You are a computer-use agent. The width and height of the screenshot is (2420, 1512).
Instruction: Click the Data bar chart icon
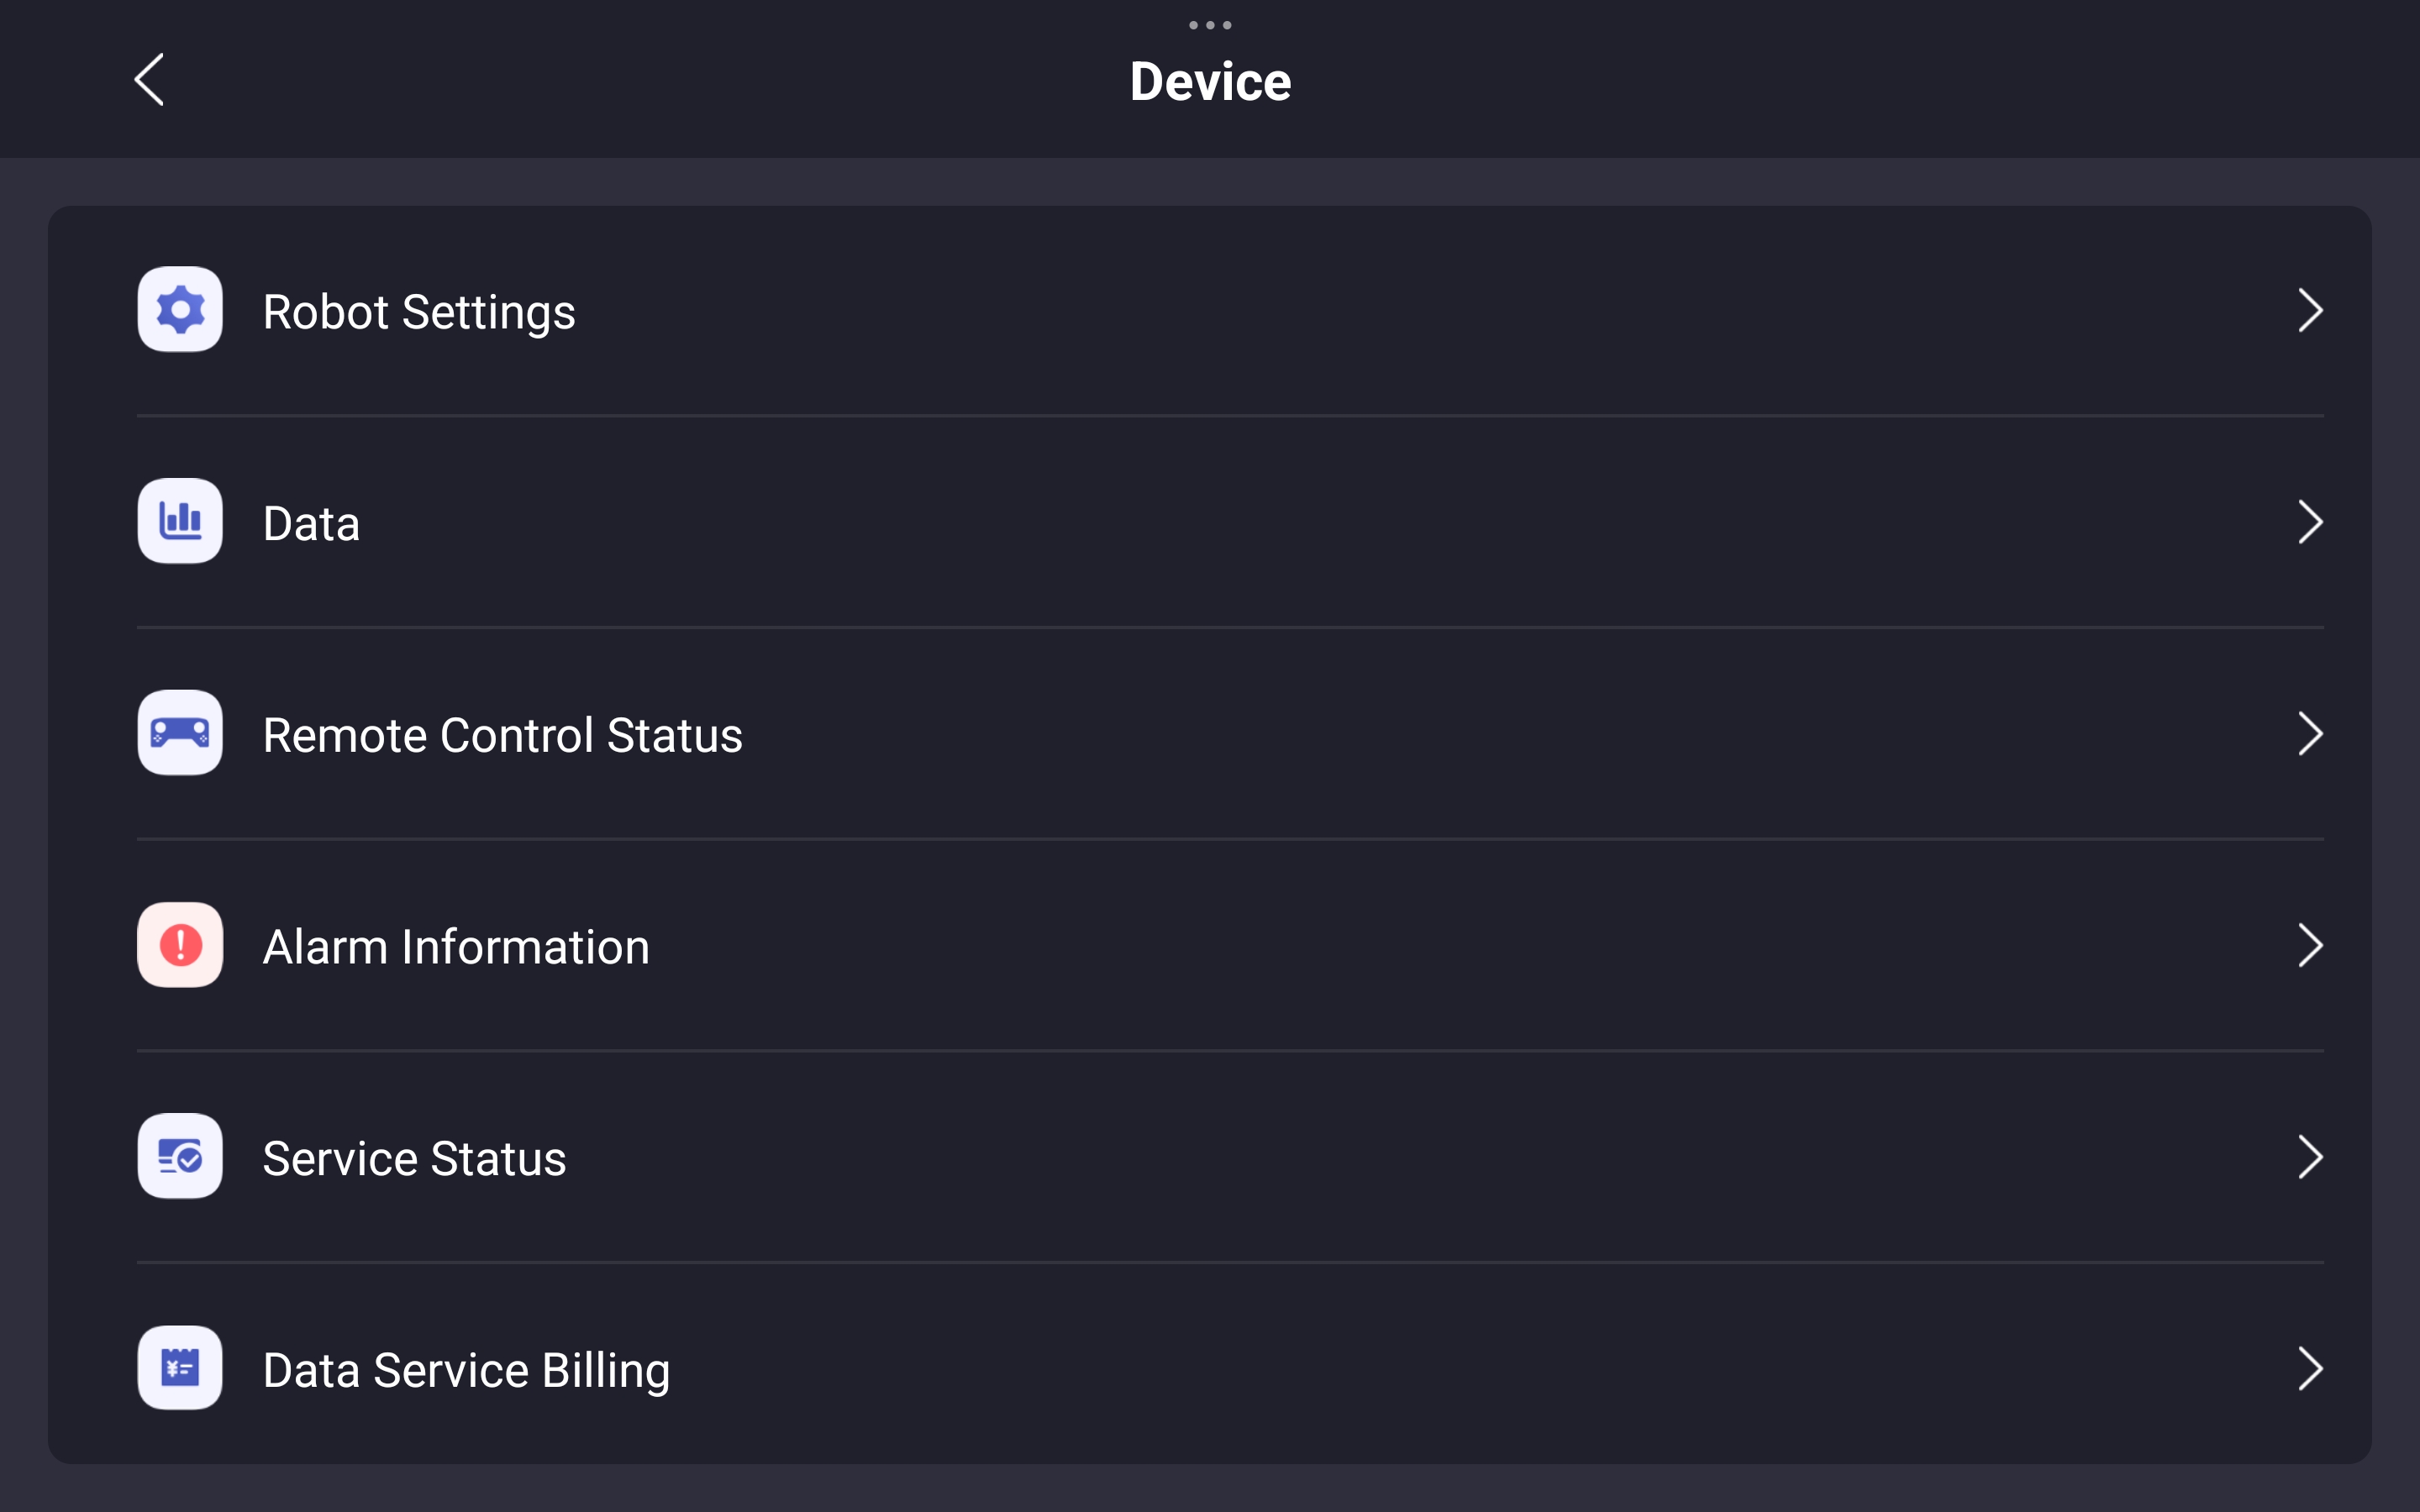pyautogui.click(x=180, y=521)
